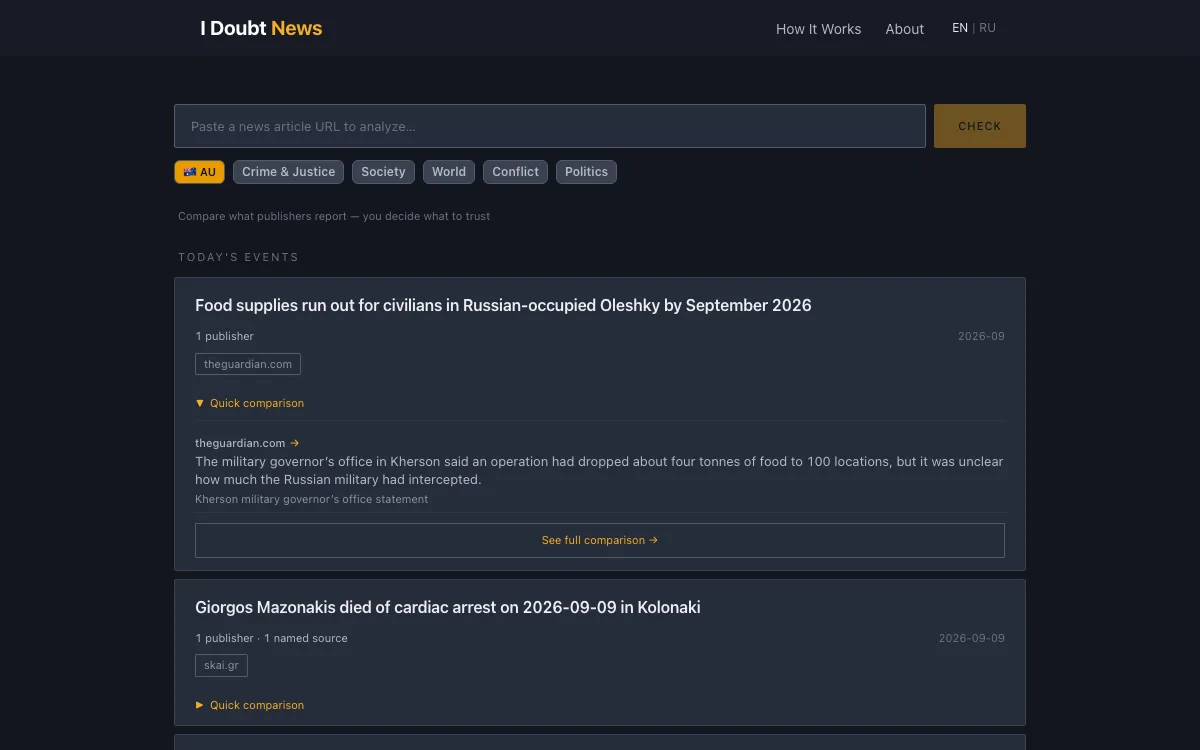This screenshot has width=1200, height=750.
Task: Click the 2026-09 date on Oleshky card
Action: point(981,336)
